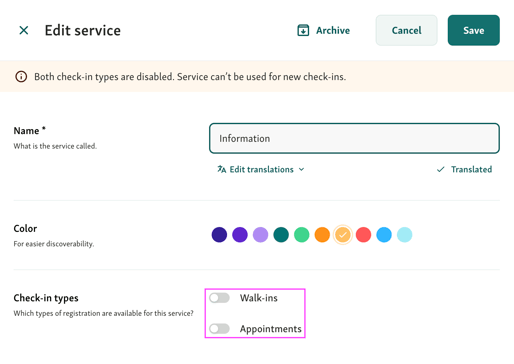Select the dark navy color swatch

click(x=219, y=235)
